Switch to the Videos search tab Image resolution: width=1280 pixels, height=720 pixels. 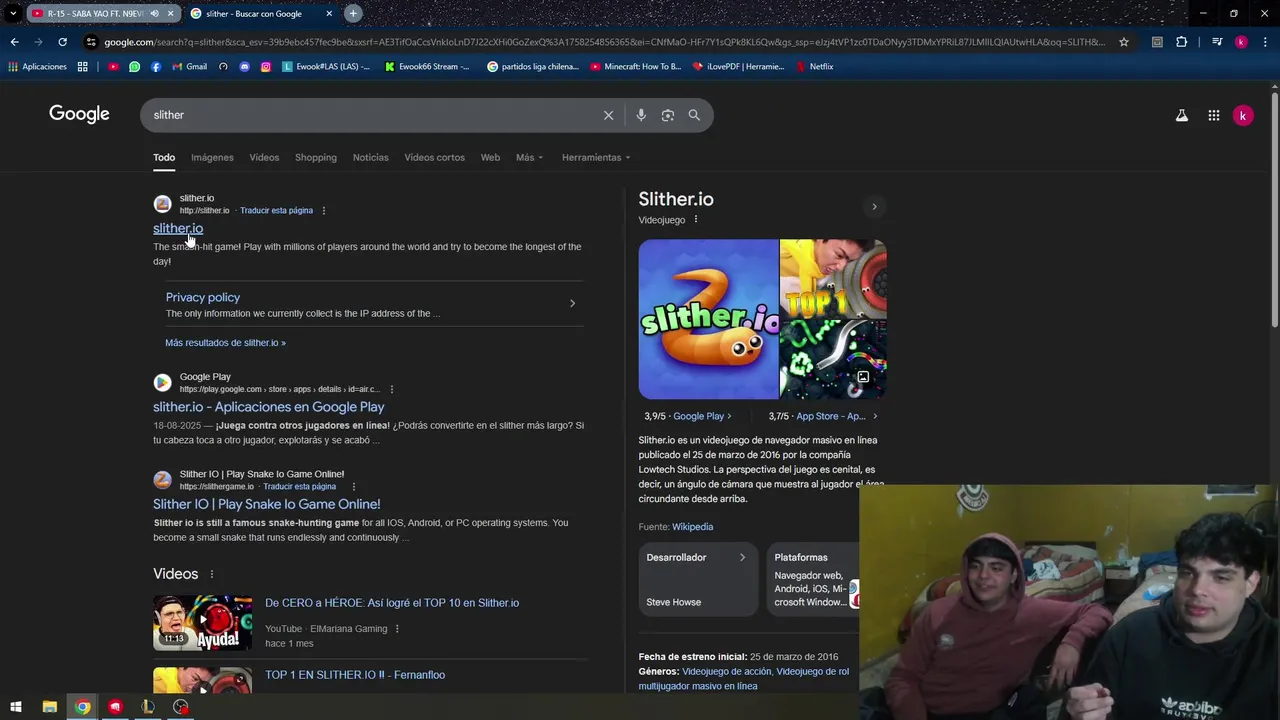(264, 157)
